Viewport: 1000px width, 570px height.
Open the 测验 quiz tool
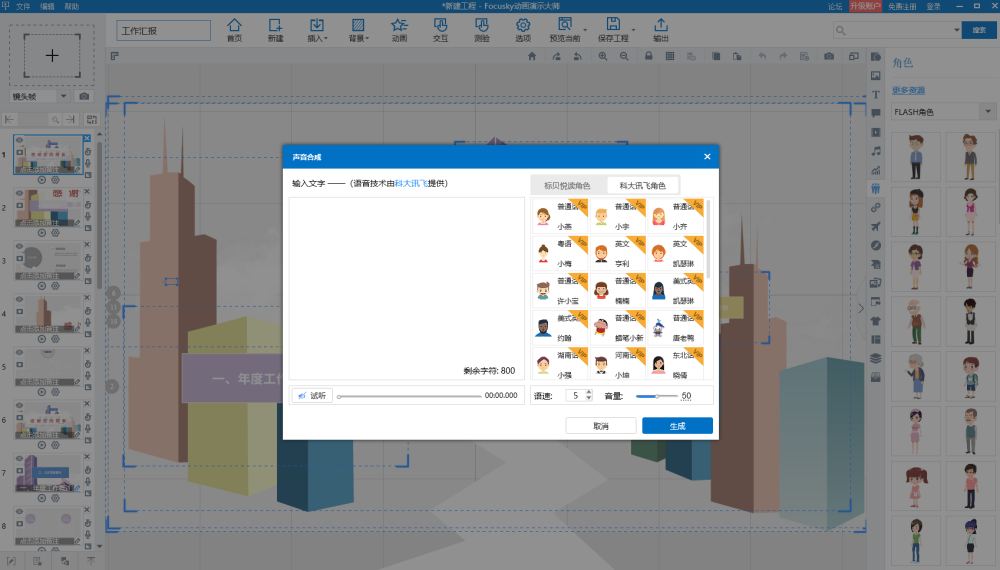482,29
